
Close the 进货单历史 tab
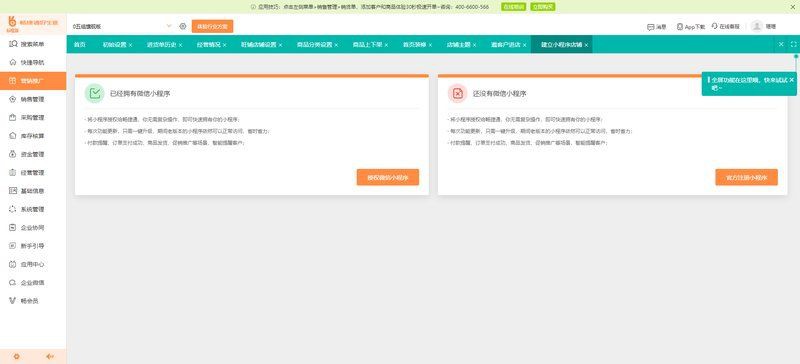tap(180, 45)
